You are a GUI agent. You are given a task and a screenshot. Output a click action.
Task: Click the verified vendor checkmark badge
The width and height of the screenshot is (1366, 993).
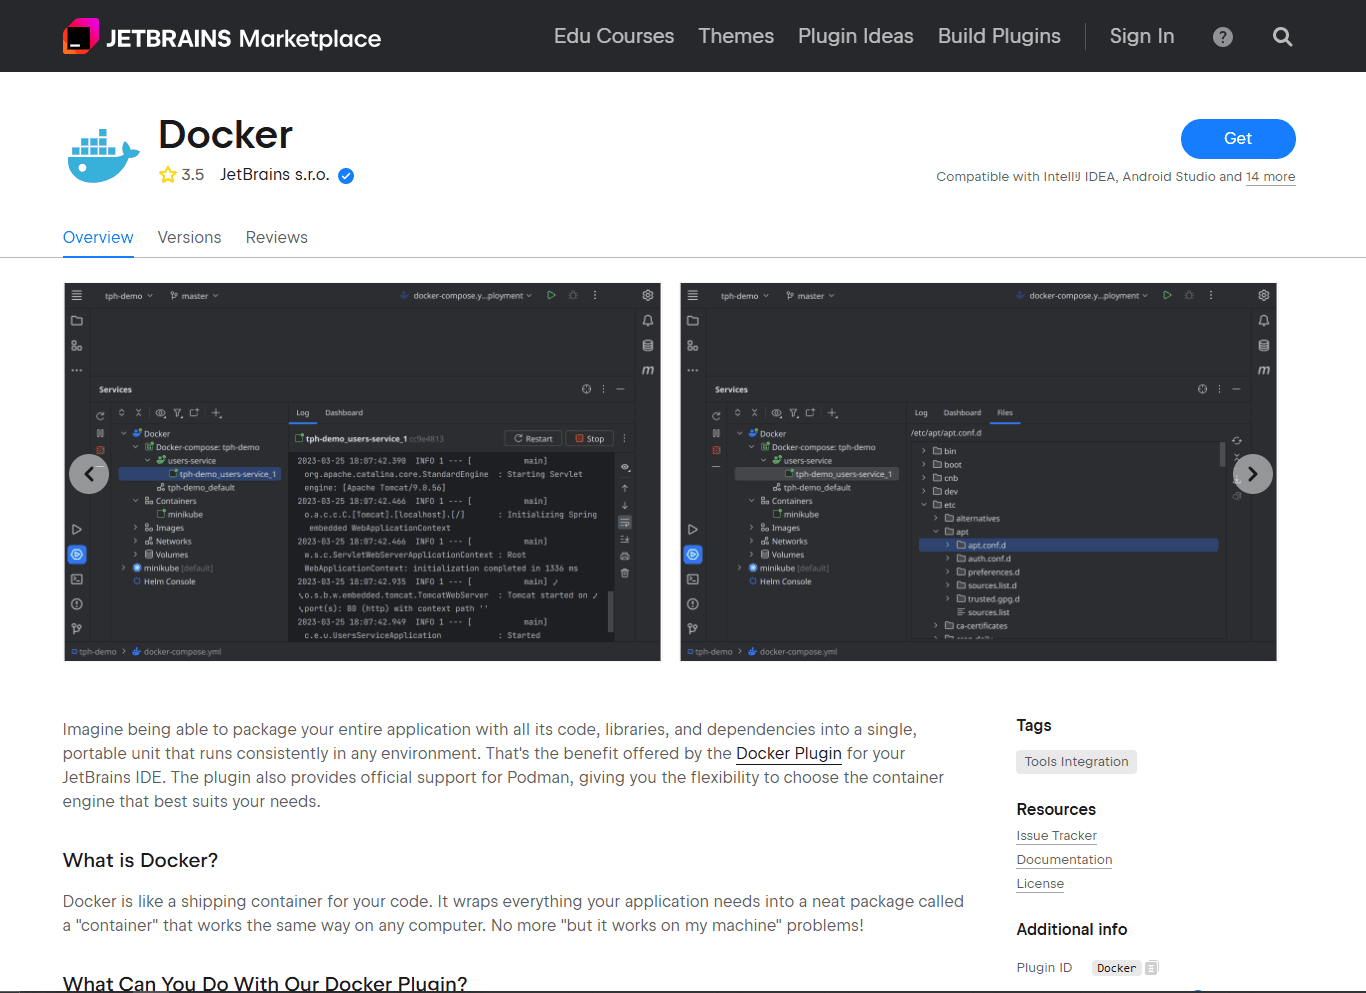pos(346,176)
